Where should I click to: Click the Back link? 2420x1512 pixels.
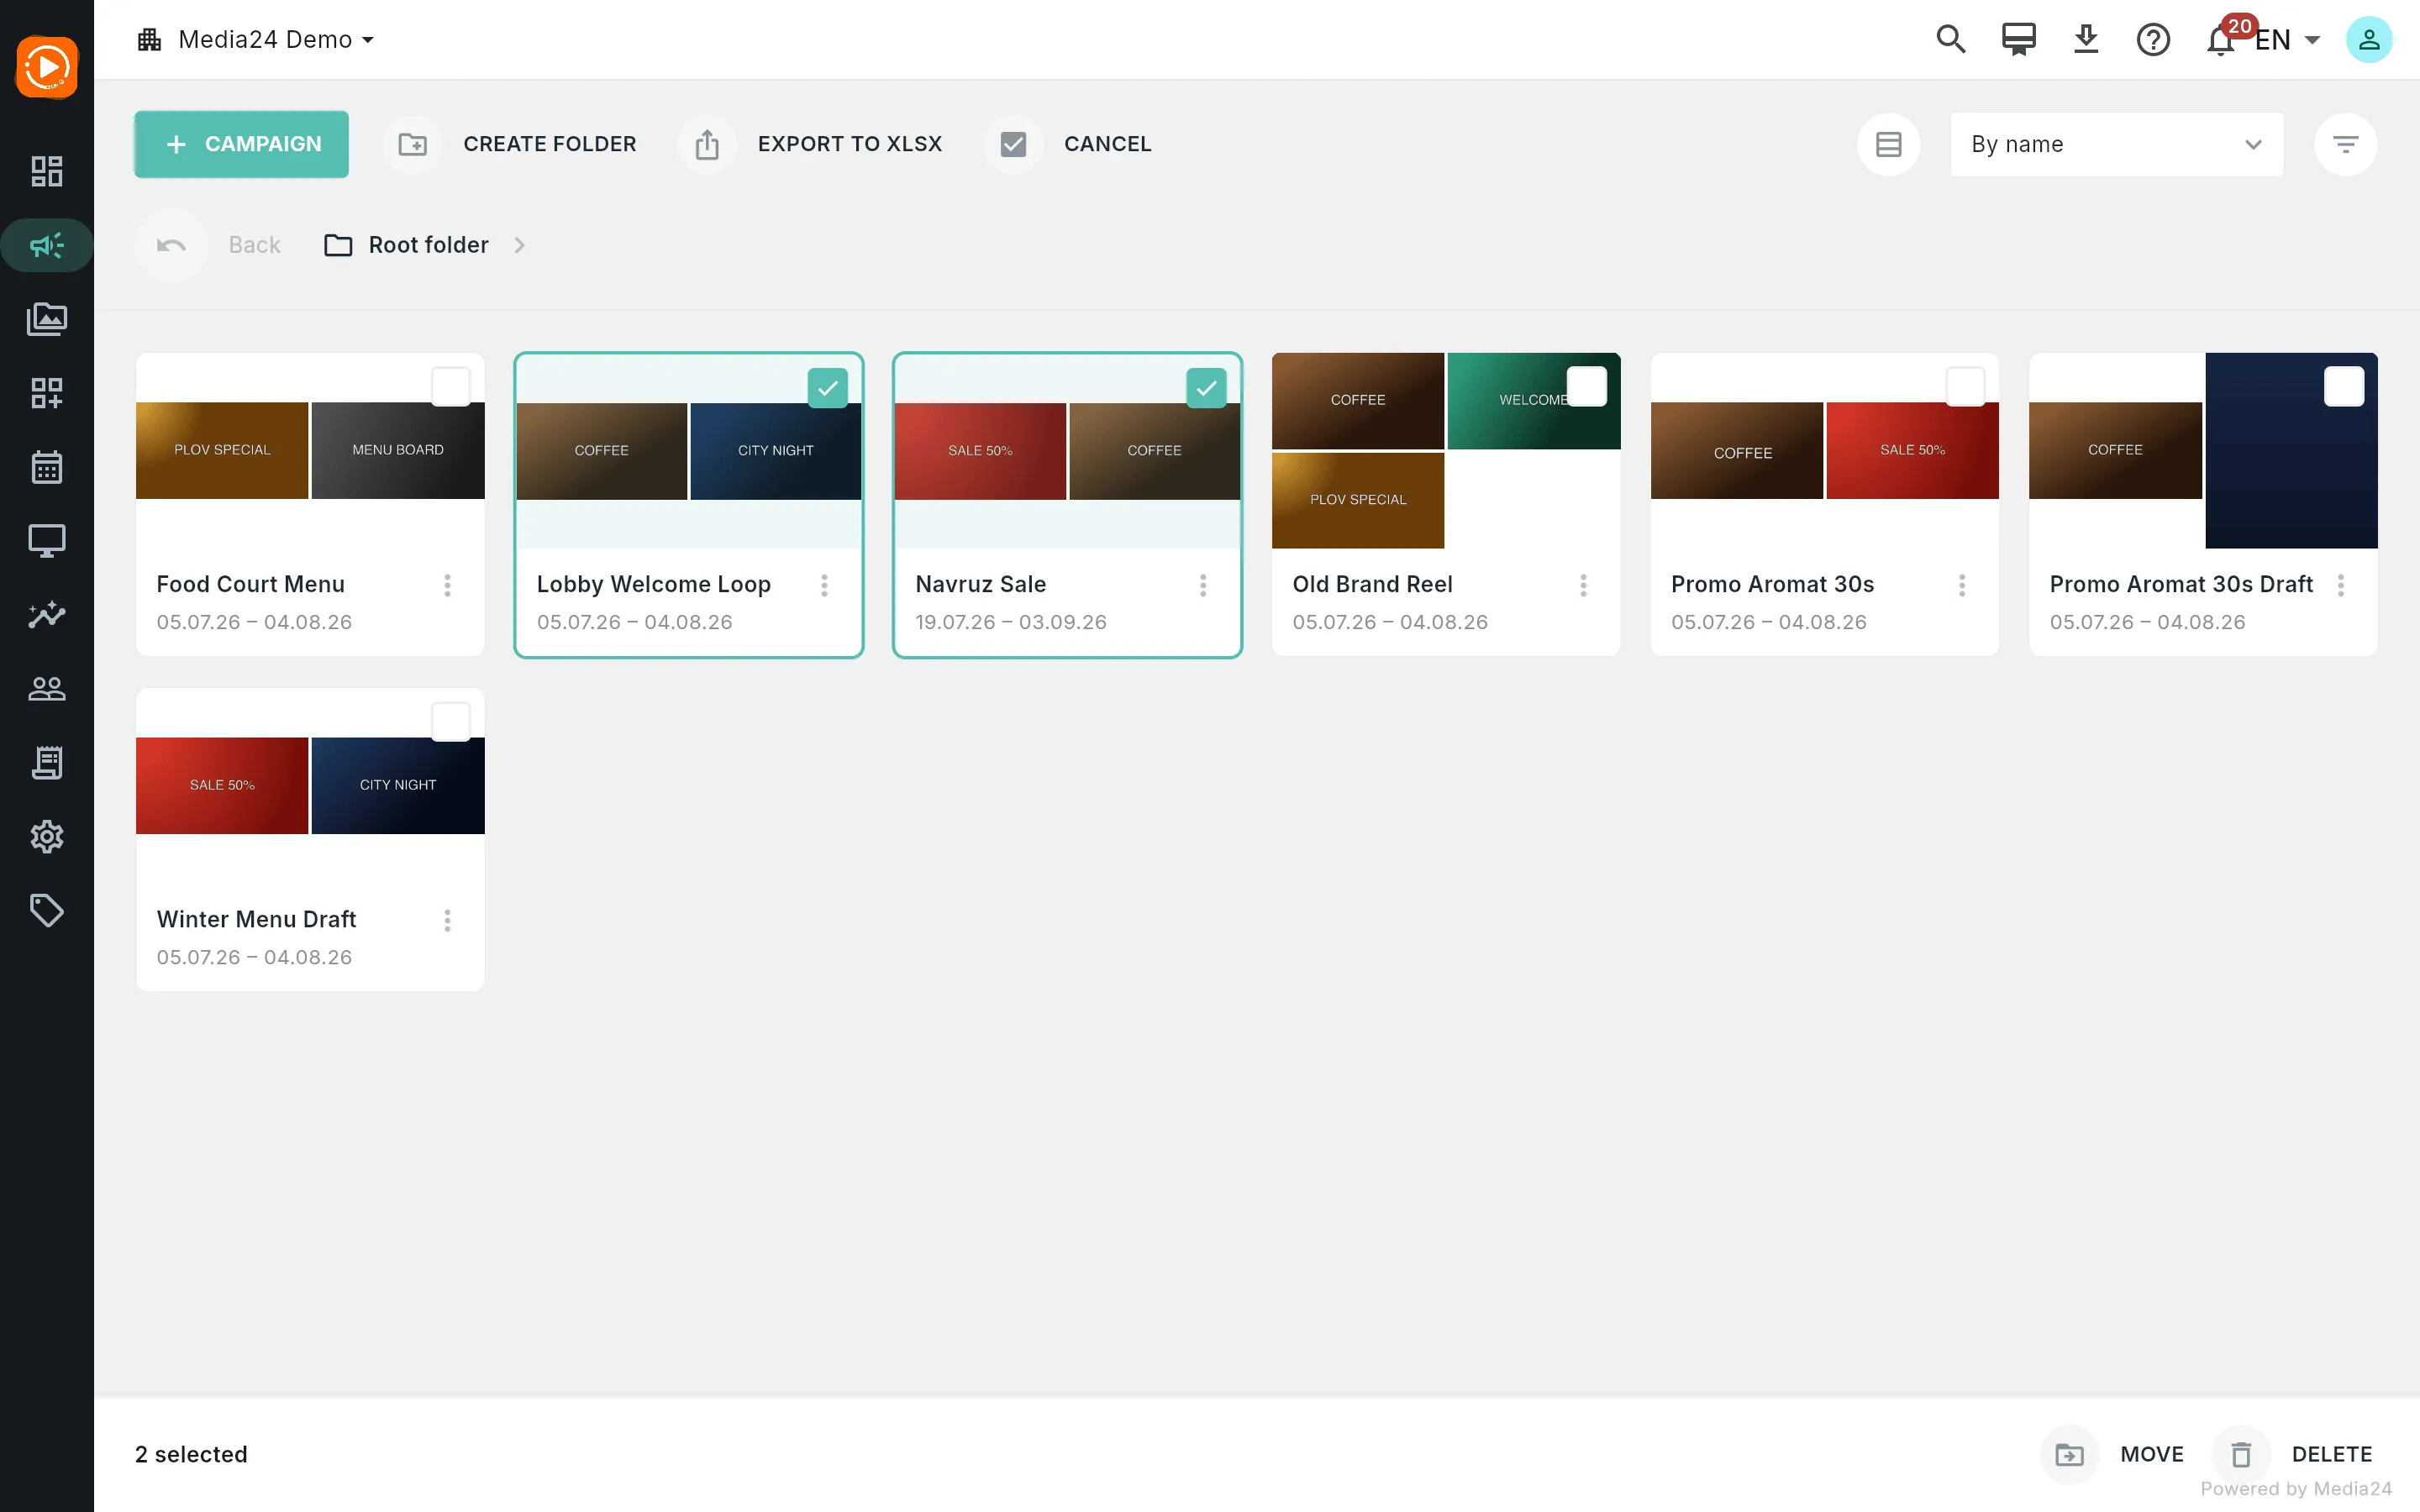click(254, 245)
